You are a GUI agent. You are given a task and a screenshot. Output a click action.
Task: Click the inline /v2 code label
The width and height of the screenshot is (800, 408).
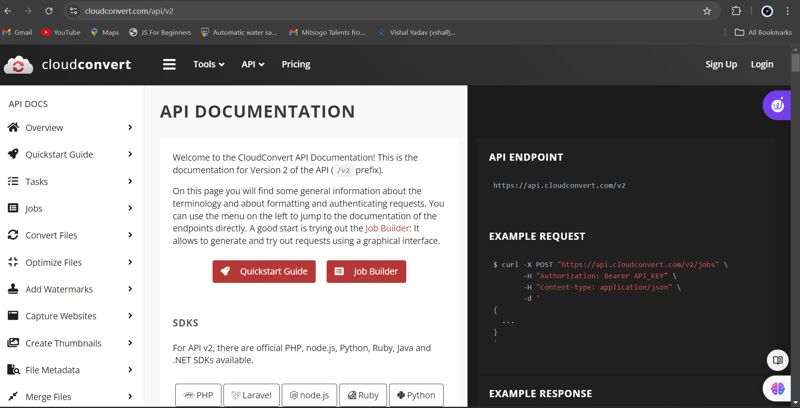(x=343, y=171)
